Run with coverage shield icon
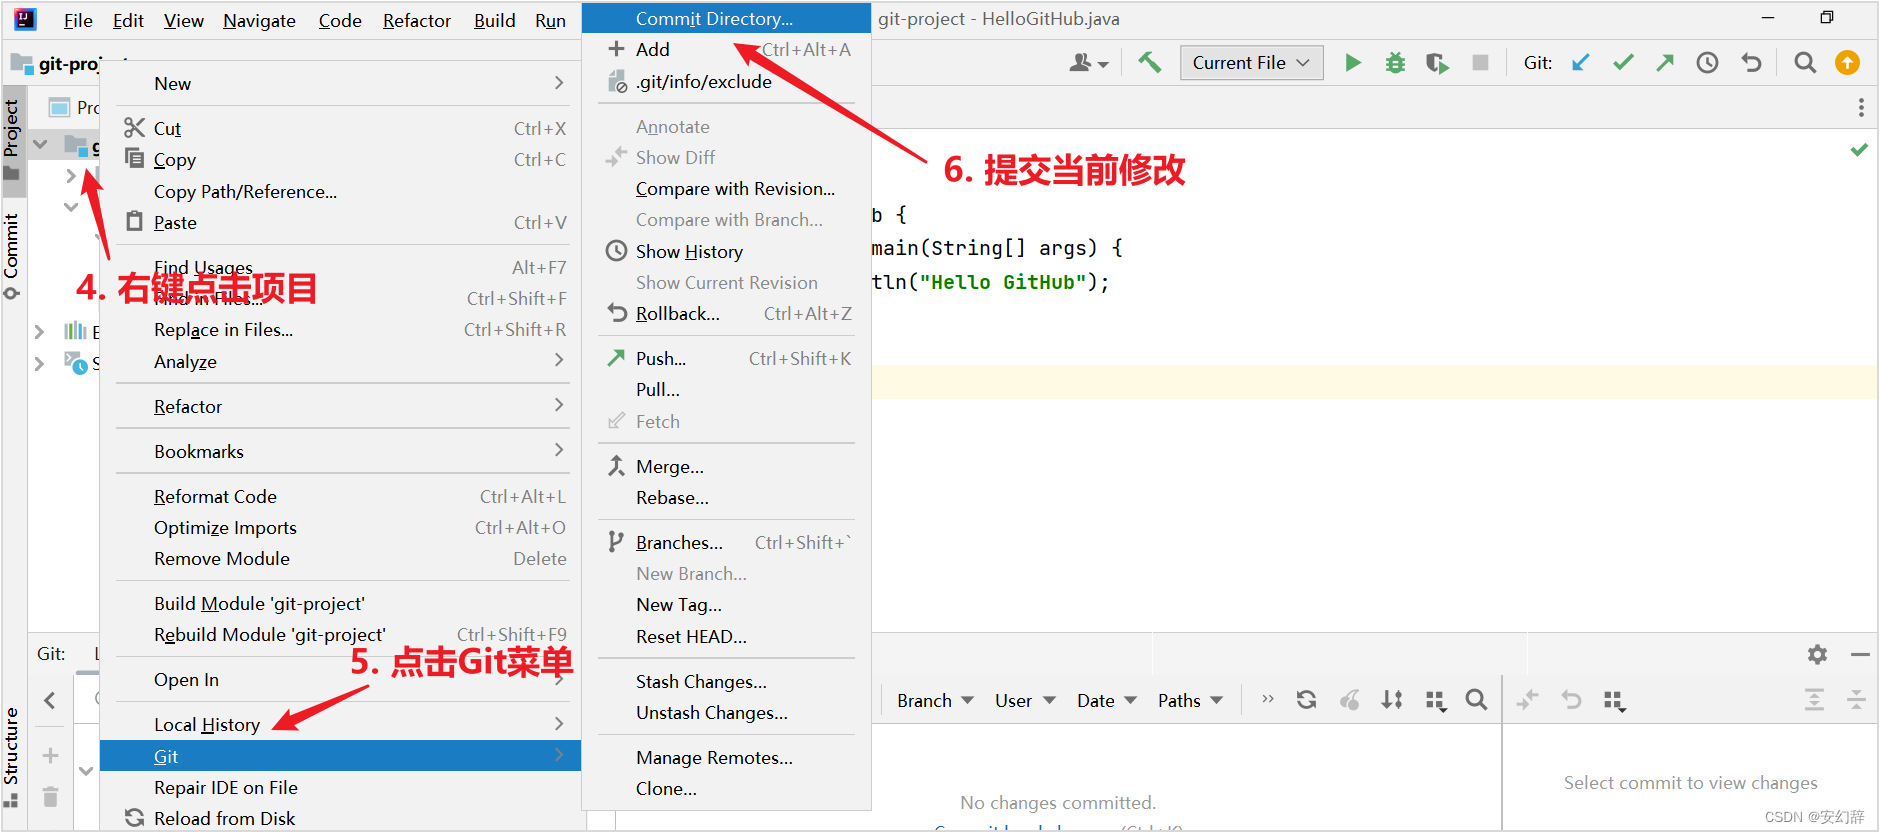The width and height of the screenshot is (1880, 834). coord(1437,63)
